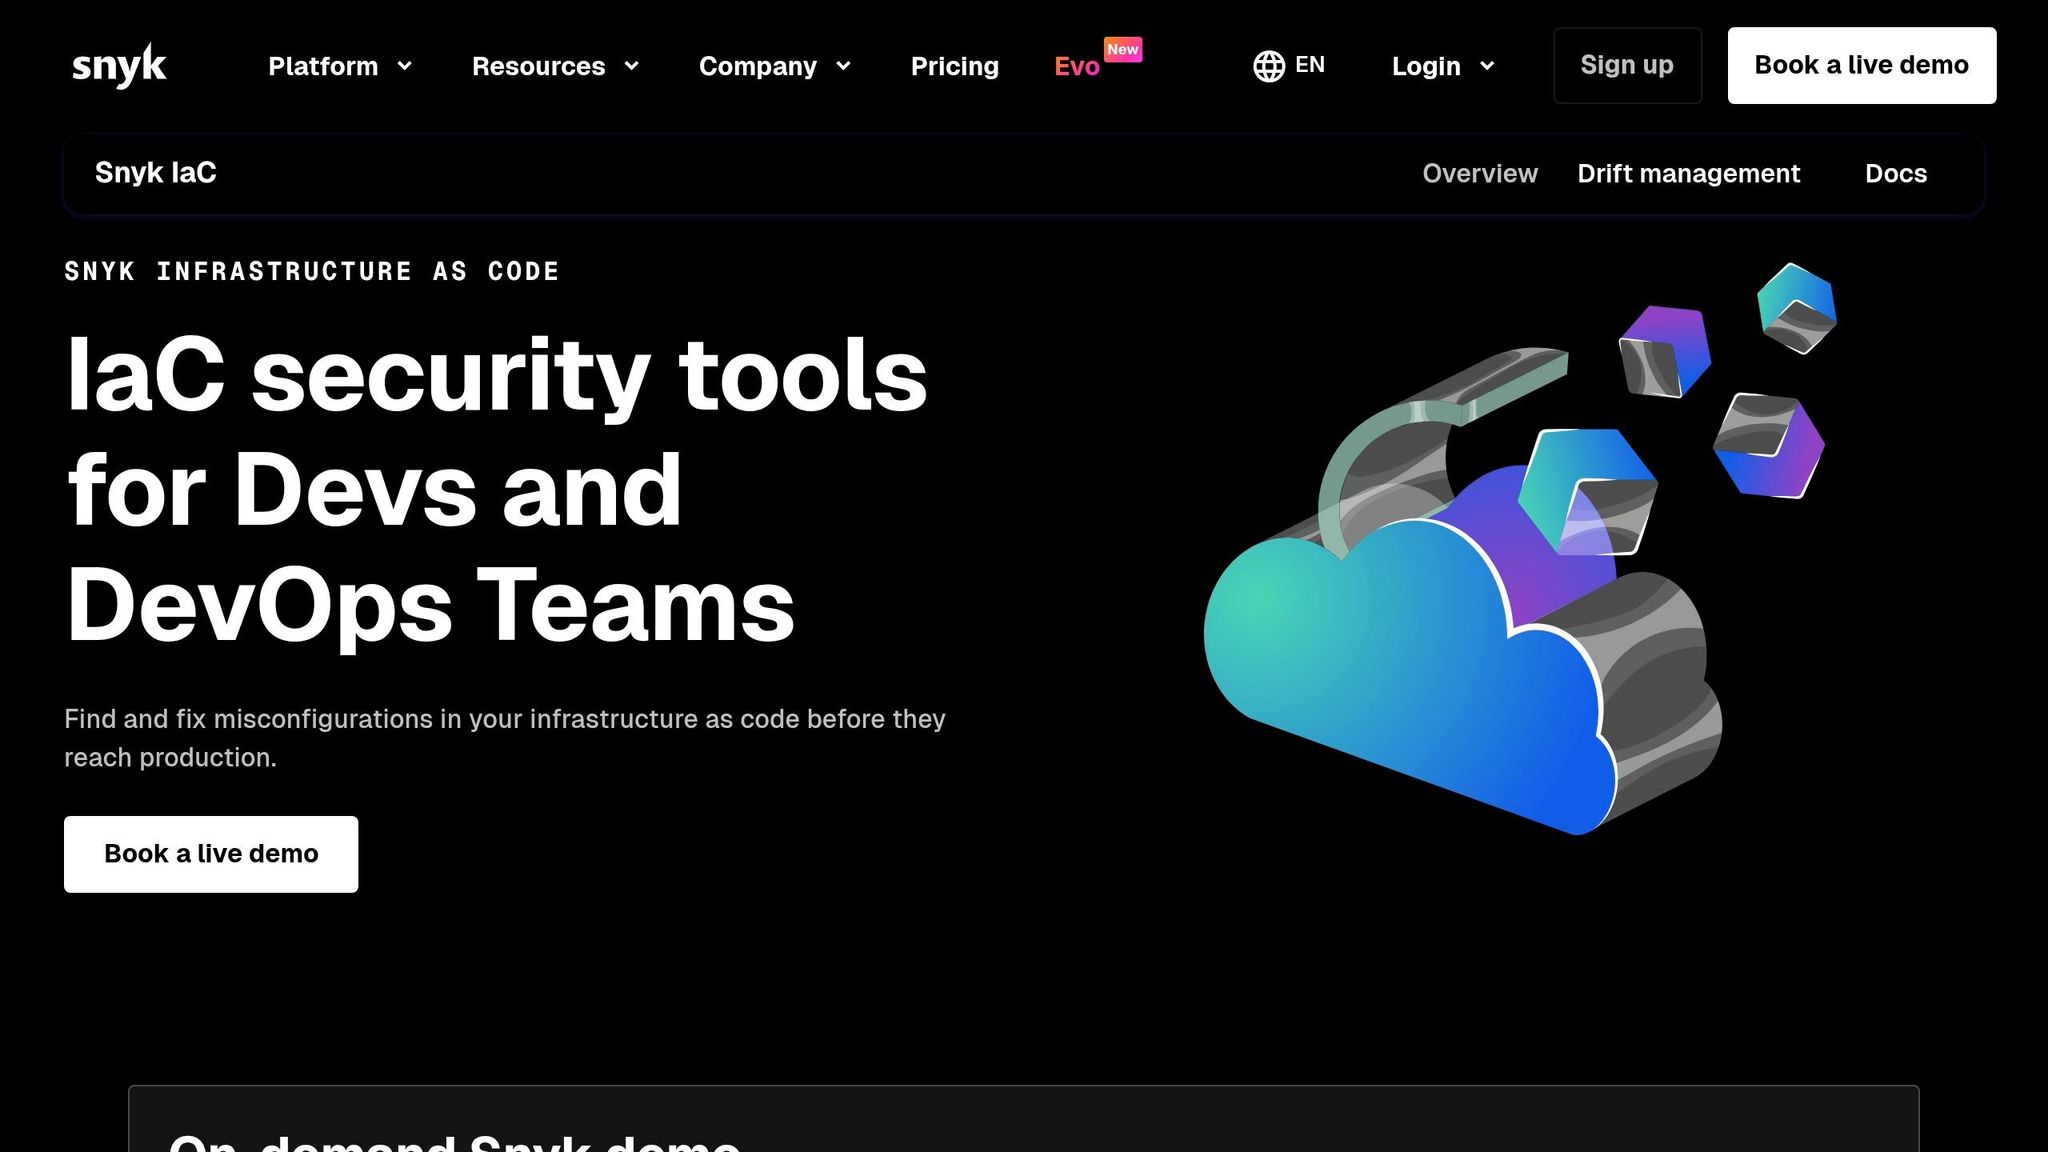The image size is (2048, 1152).
Task: Open the Company menu
Action: 758,66
